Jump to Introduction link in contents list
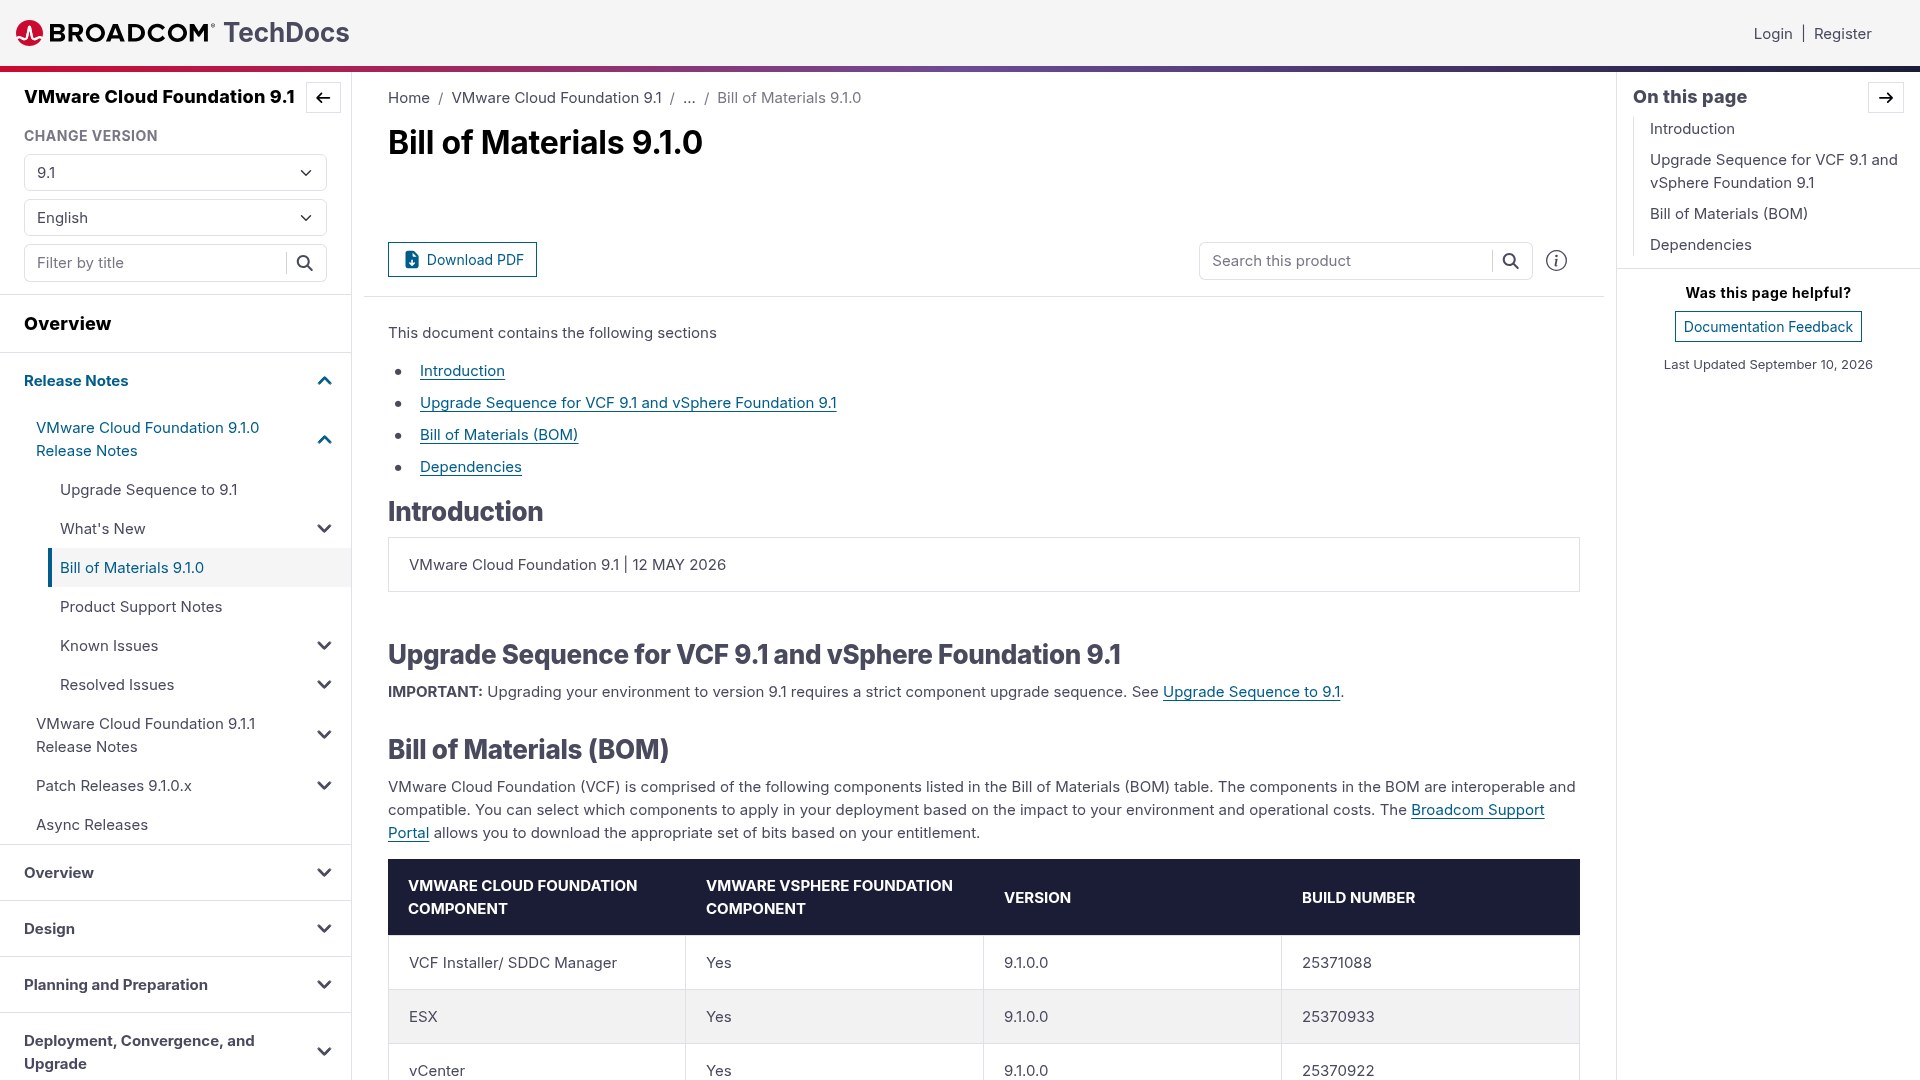 462,371
